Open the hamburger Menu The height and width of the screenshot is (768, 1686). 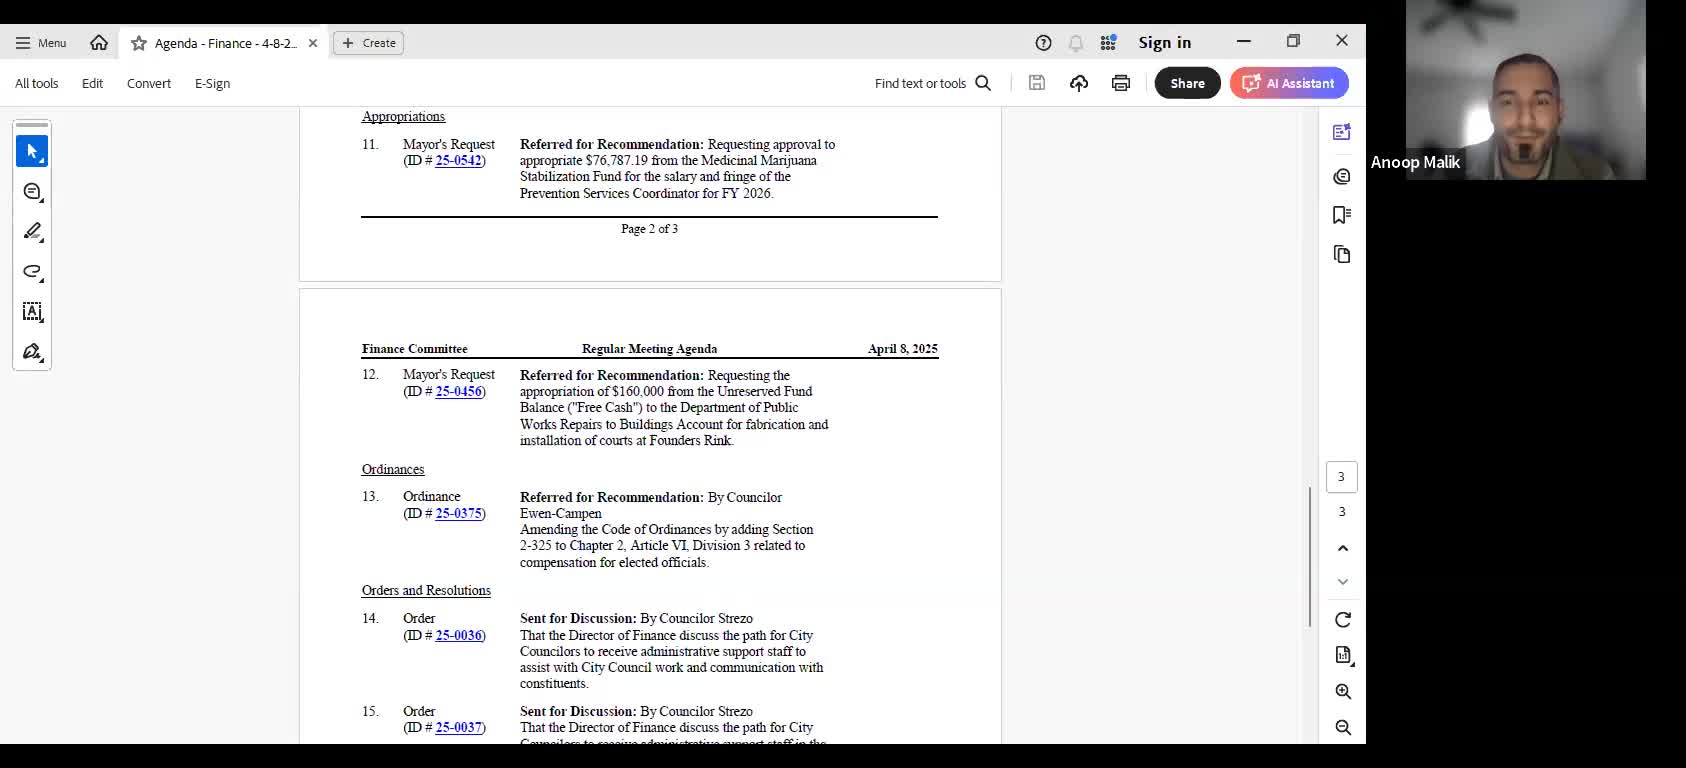click(41, 43)
